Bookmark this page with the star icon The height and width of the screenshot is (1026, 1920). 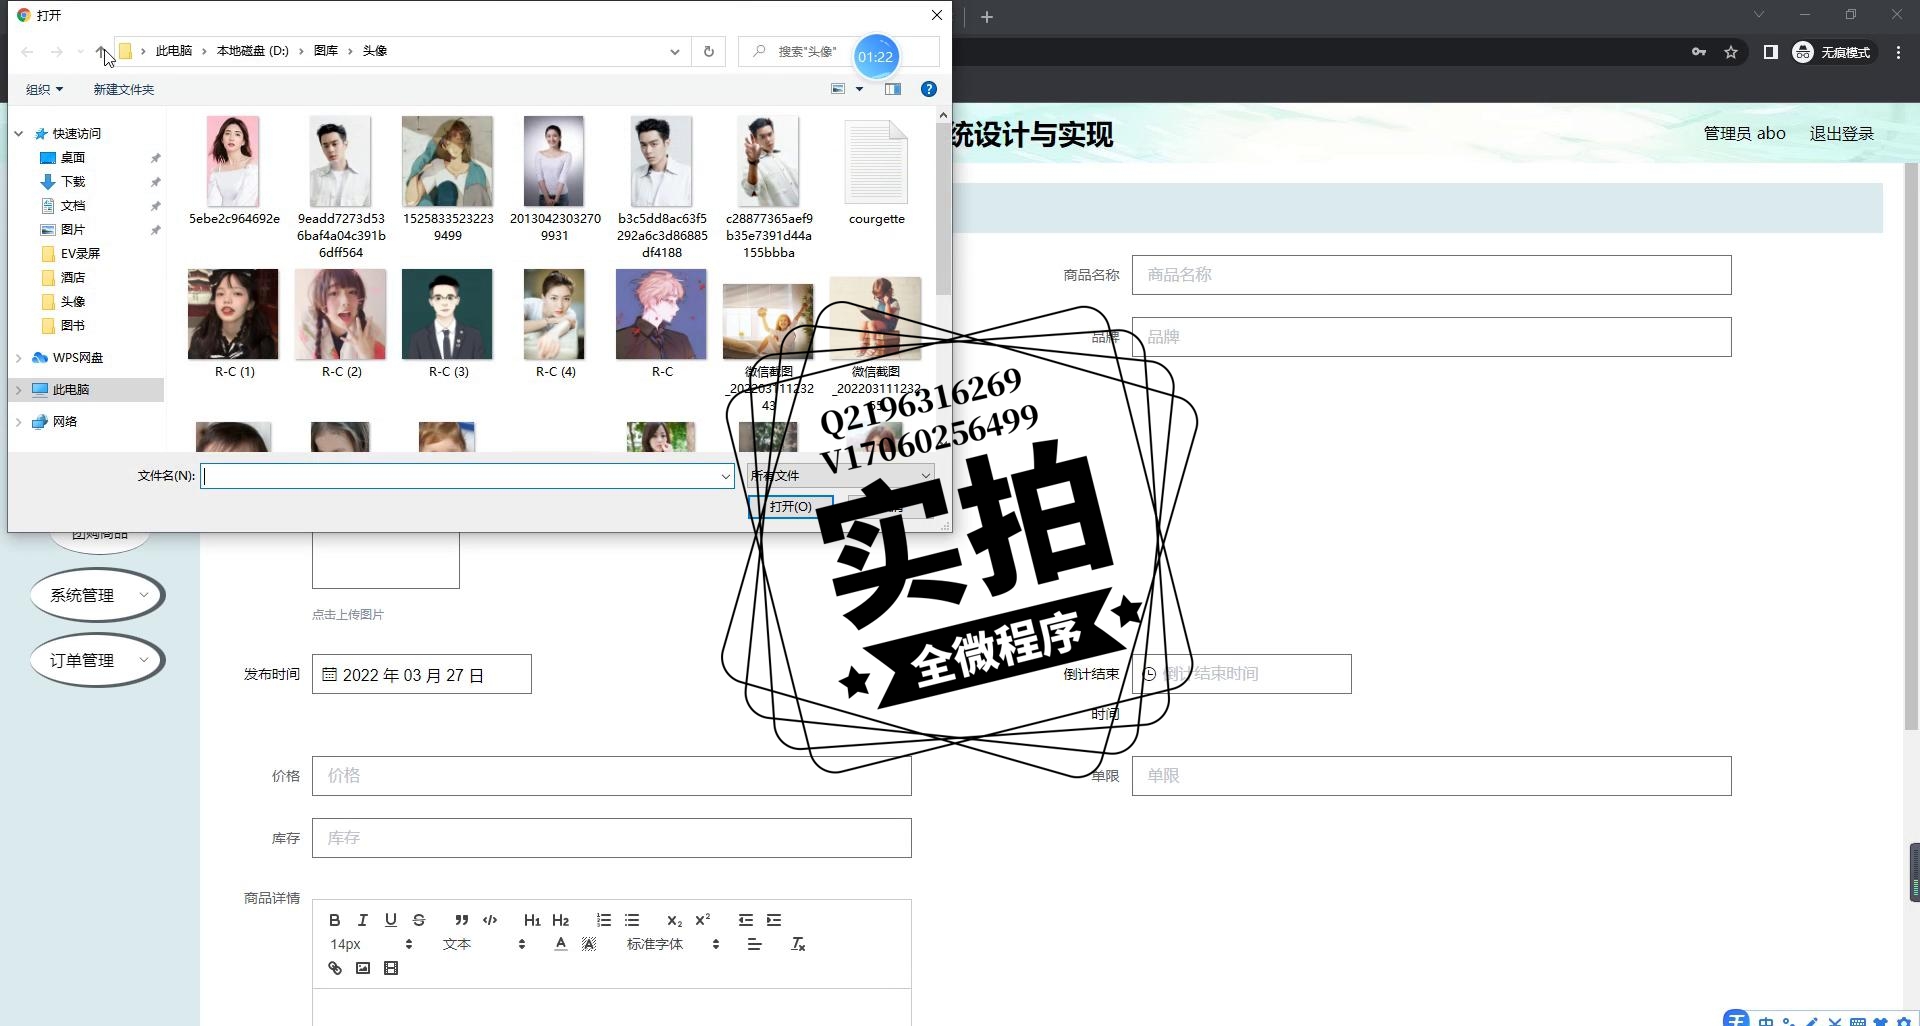(x=1731, y=52)
